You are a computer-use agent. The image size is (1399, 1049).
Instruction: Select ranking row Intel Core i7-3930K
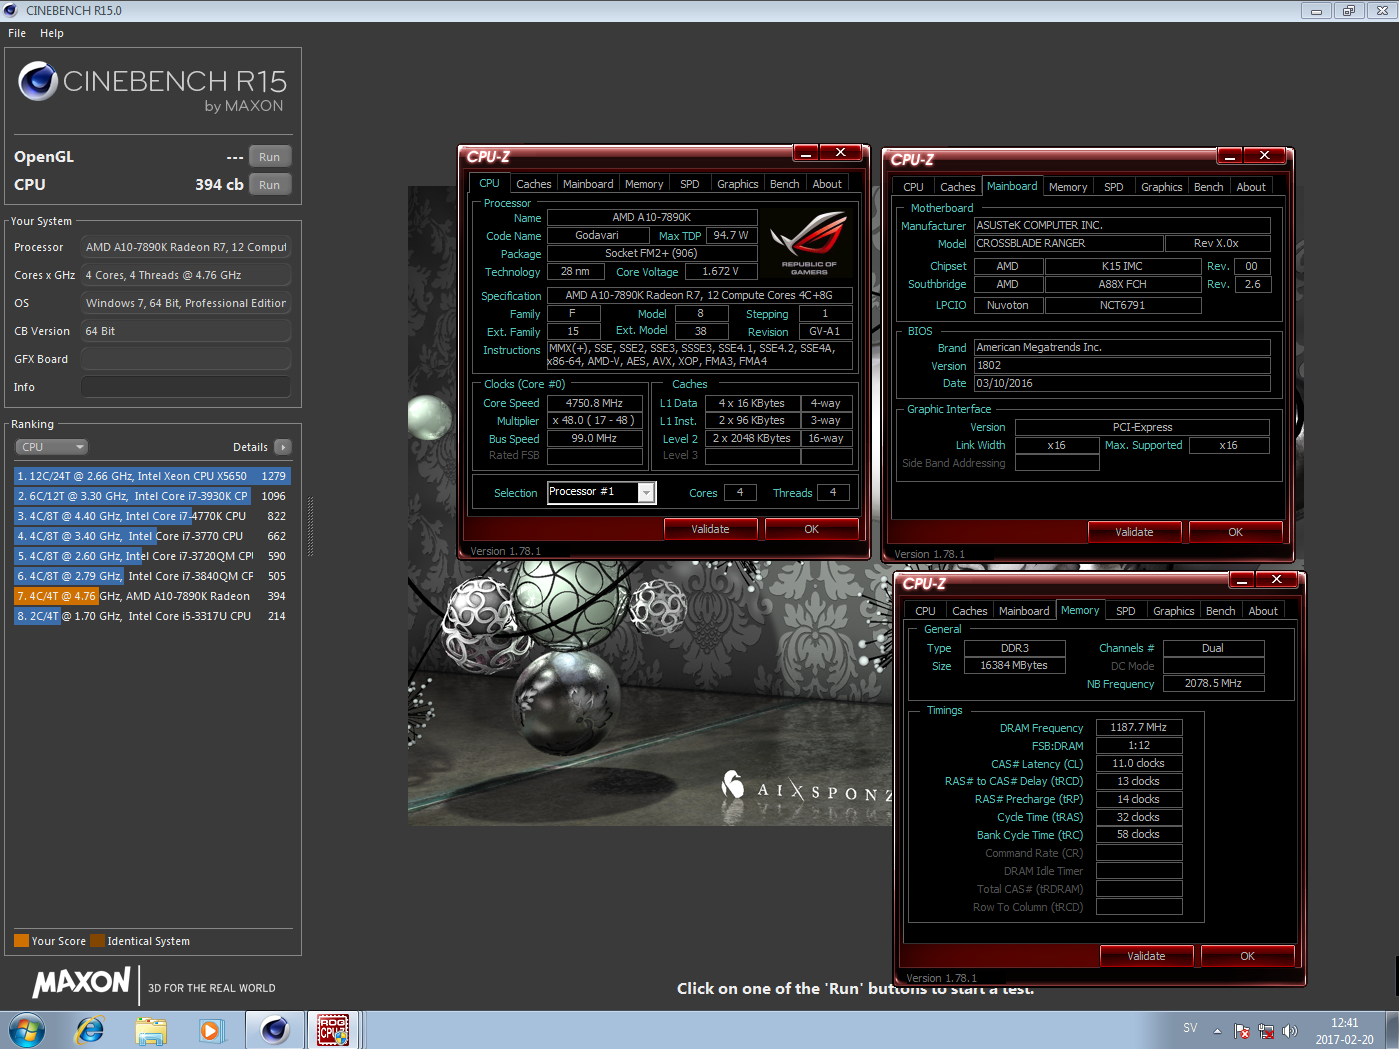[152, 496]
